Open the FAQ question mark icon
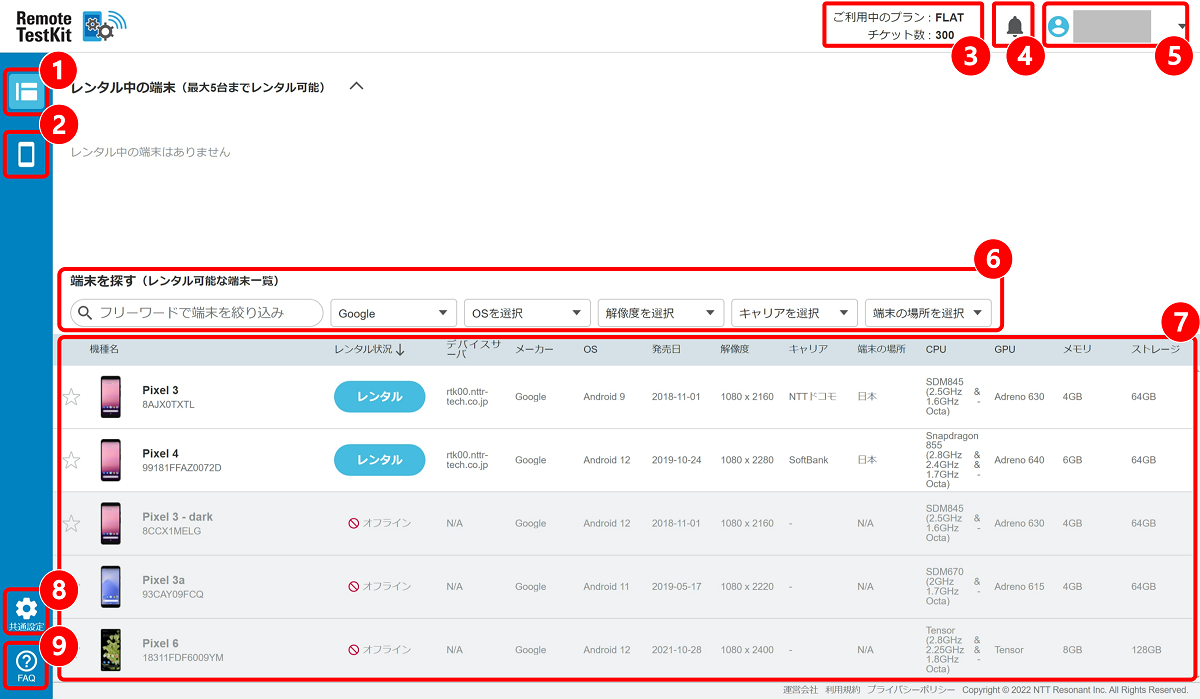1200x699 pixels. (x=26, y=665)
